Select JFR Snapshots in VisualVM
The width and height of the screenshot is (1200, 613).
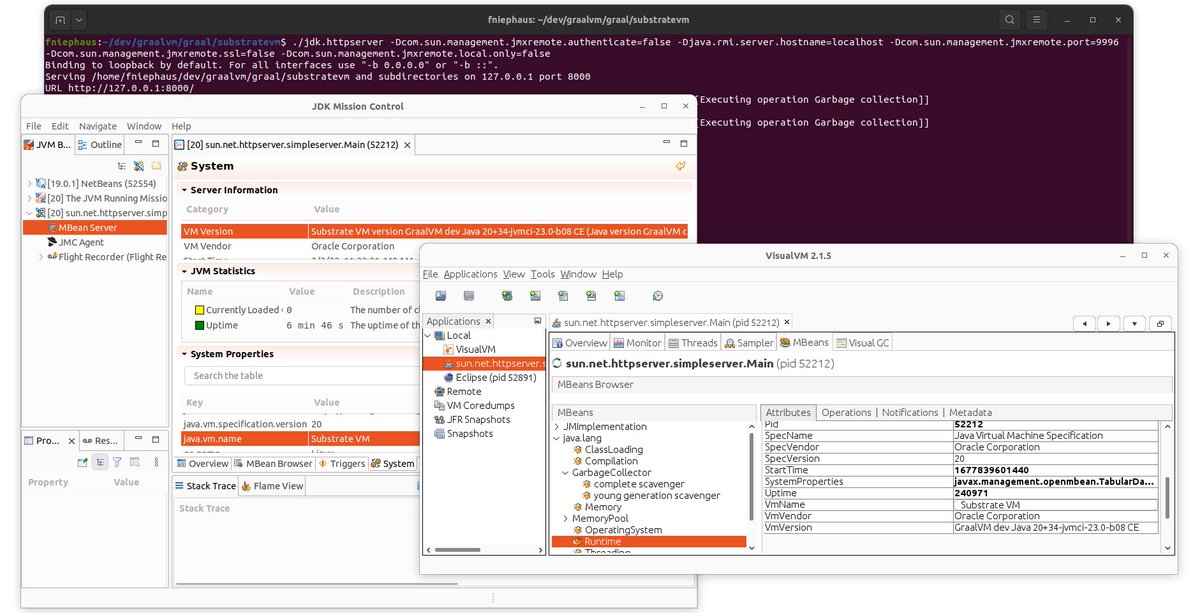tap(471, 420)
